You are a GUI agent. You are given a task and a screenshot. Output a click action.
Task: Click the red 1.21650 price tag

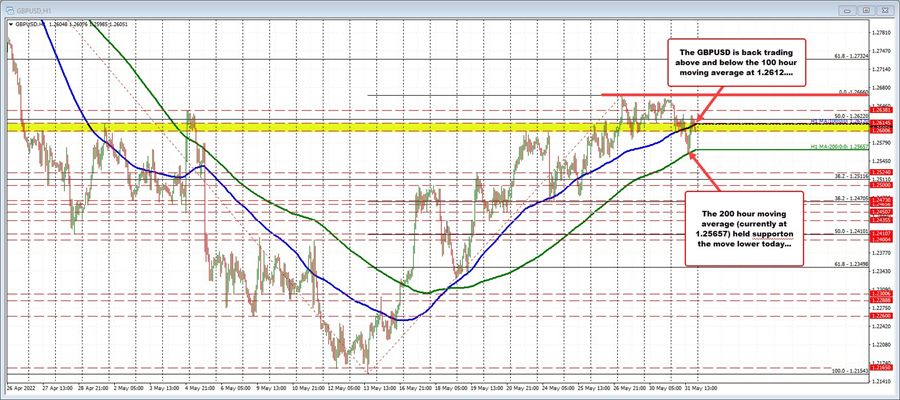pyautogui.click(x=881, y=366)
